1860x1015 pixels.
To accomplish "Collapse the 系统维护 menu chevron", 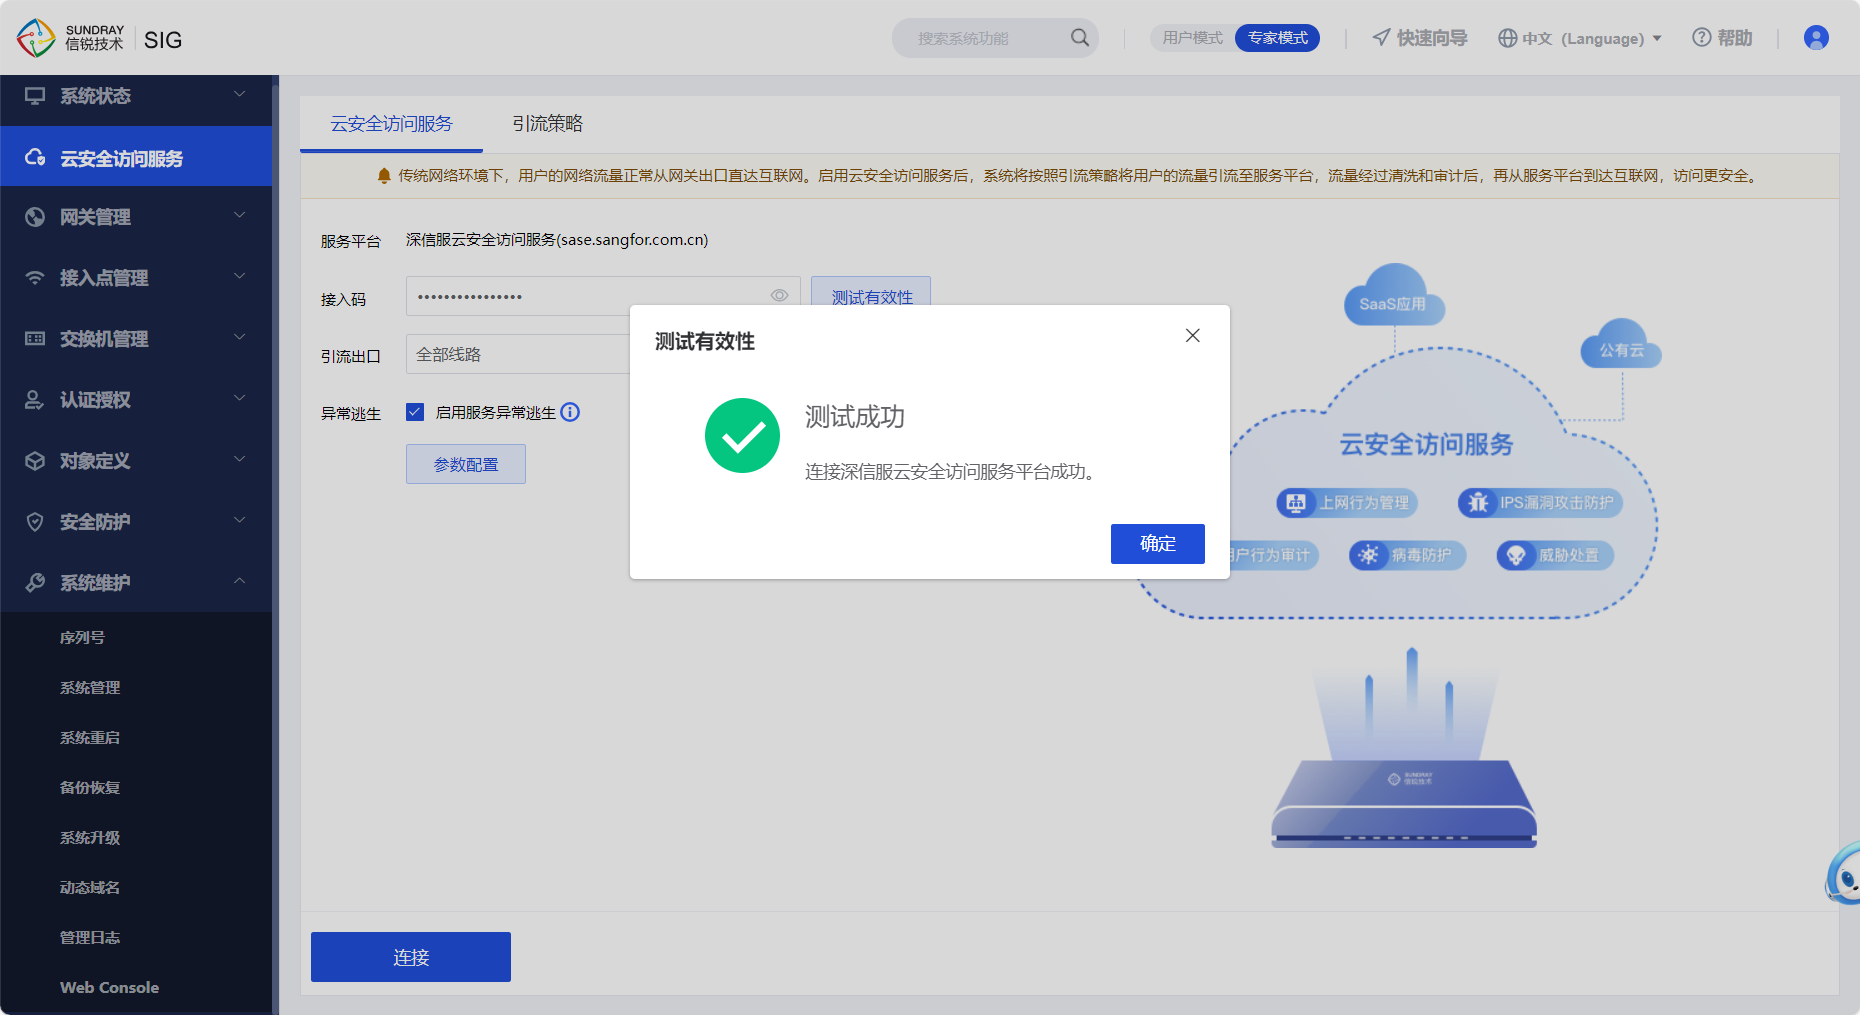I will (239, 582).
